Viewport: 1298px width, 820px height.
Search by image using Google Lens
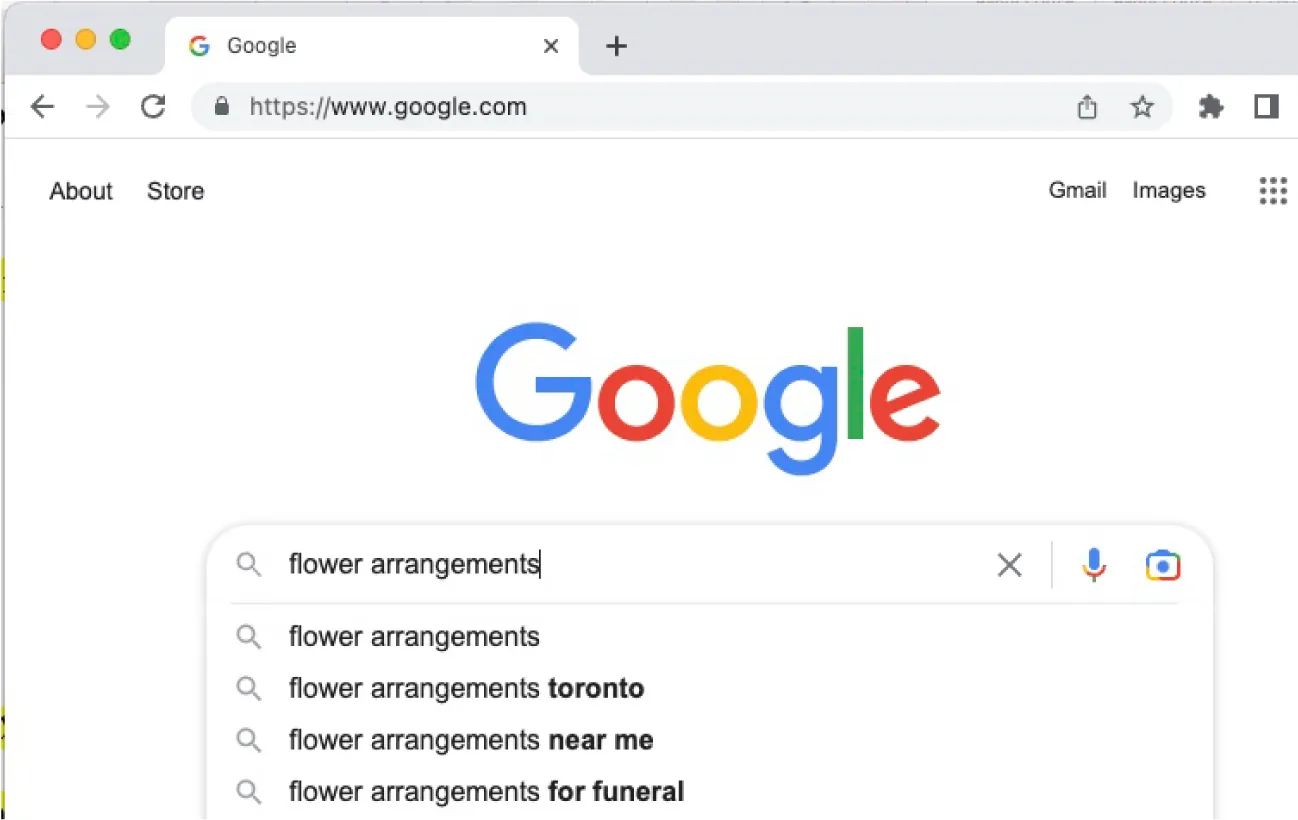(1162, 565)
